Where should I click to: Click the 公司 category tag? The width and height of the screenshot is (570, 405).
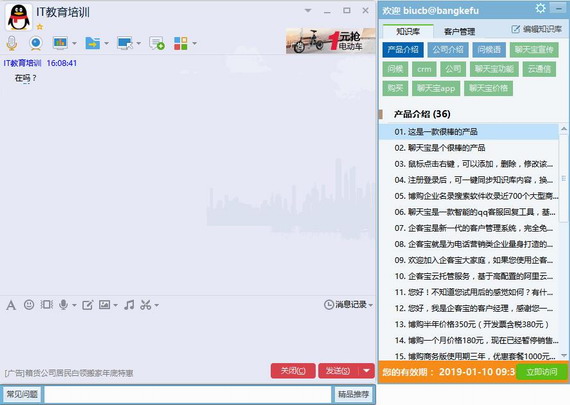pyautogui.click(x=453, y=69)
